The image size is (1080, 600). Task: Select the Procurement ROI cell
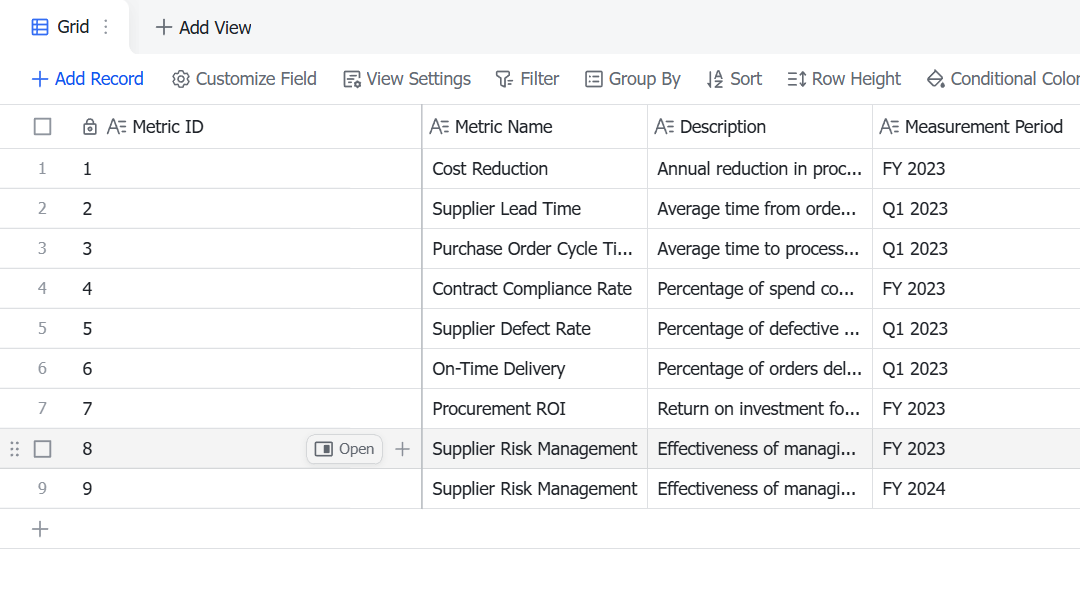[x=534, y=408]
